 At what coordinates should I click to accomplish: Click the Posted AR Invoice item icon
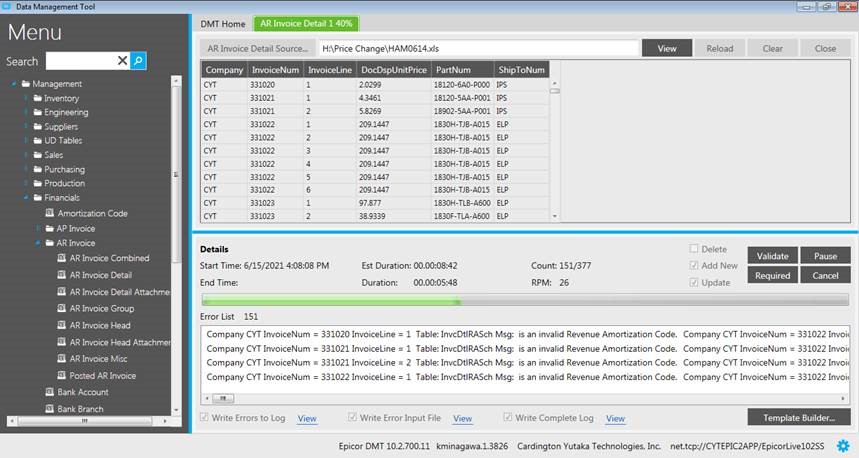click(x=62, y=376)
